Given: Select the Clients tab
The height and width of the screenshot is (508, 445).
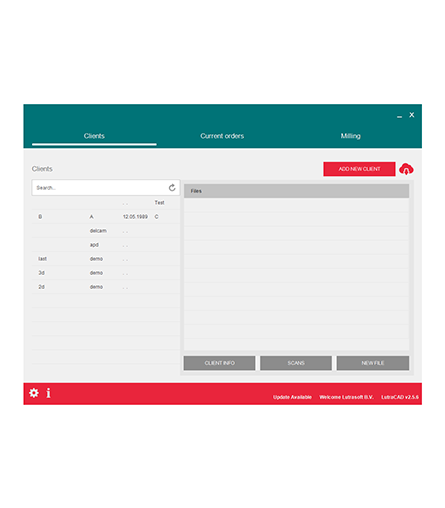Looking at the screenshot, I should pos(94,136).
